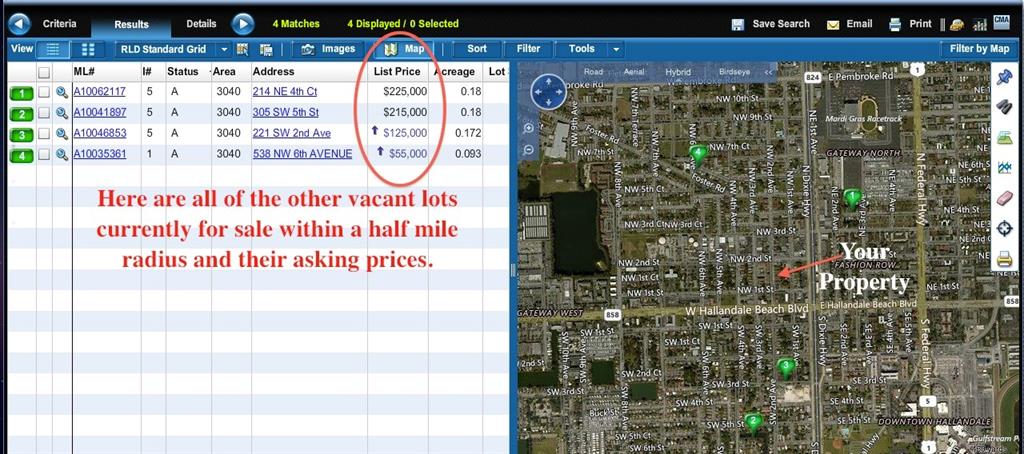The height and width of the screenshot is (454, 1024).
Task: Select the eraser tool on map sidebar
Action: 1005,197
